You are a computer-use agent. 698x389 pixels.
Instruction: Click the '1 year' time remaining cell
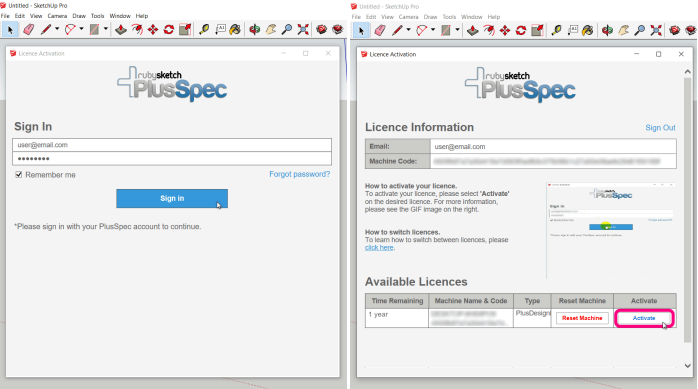(x=397, y=318)
